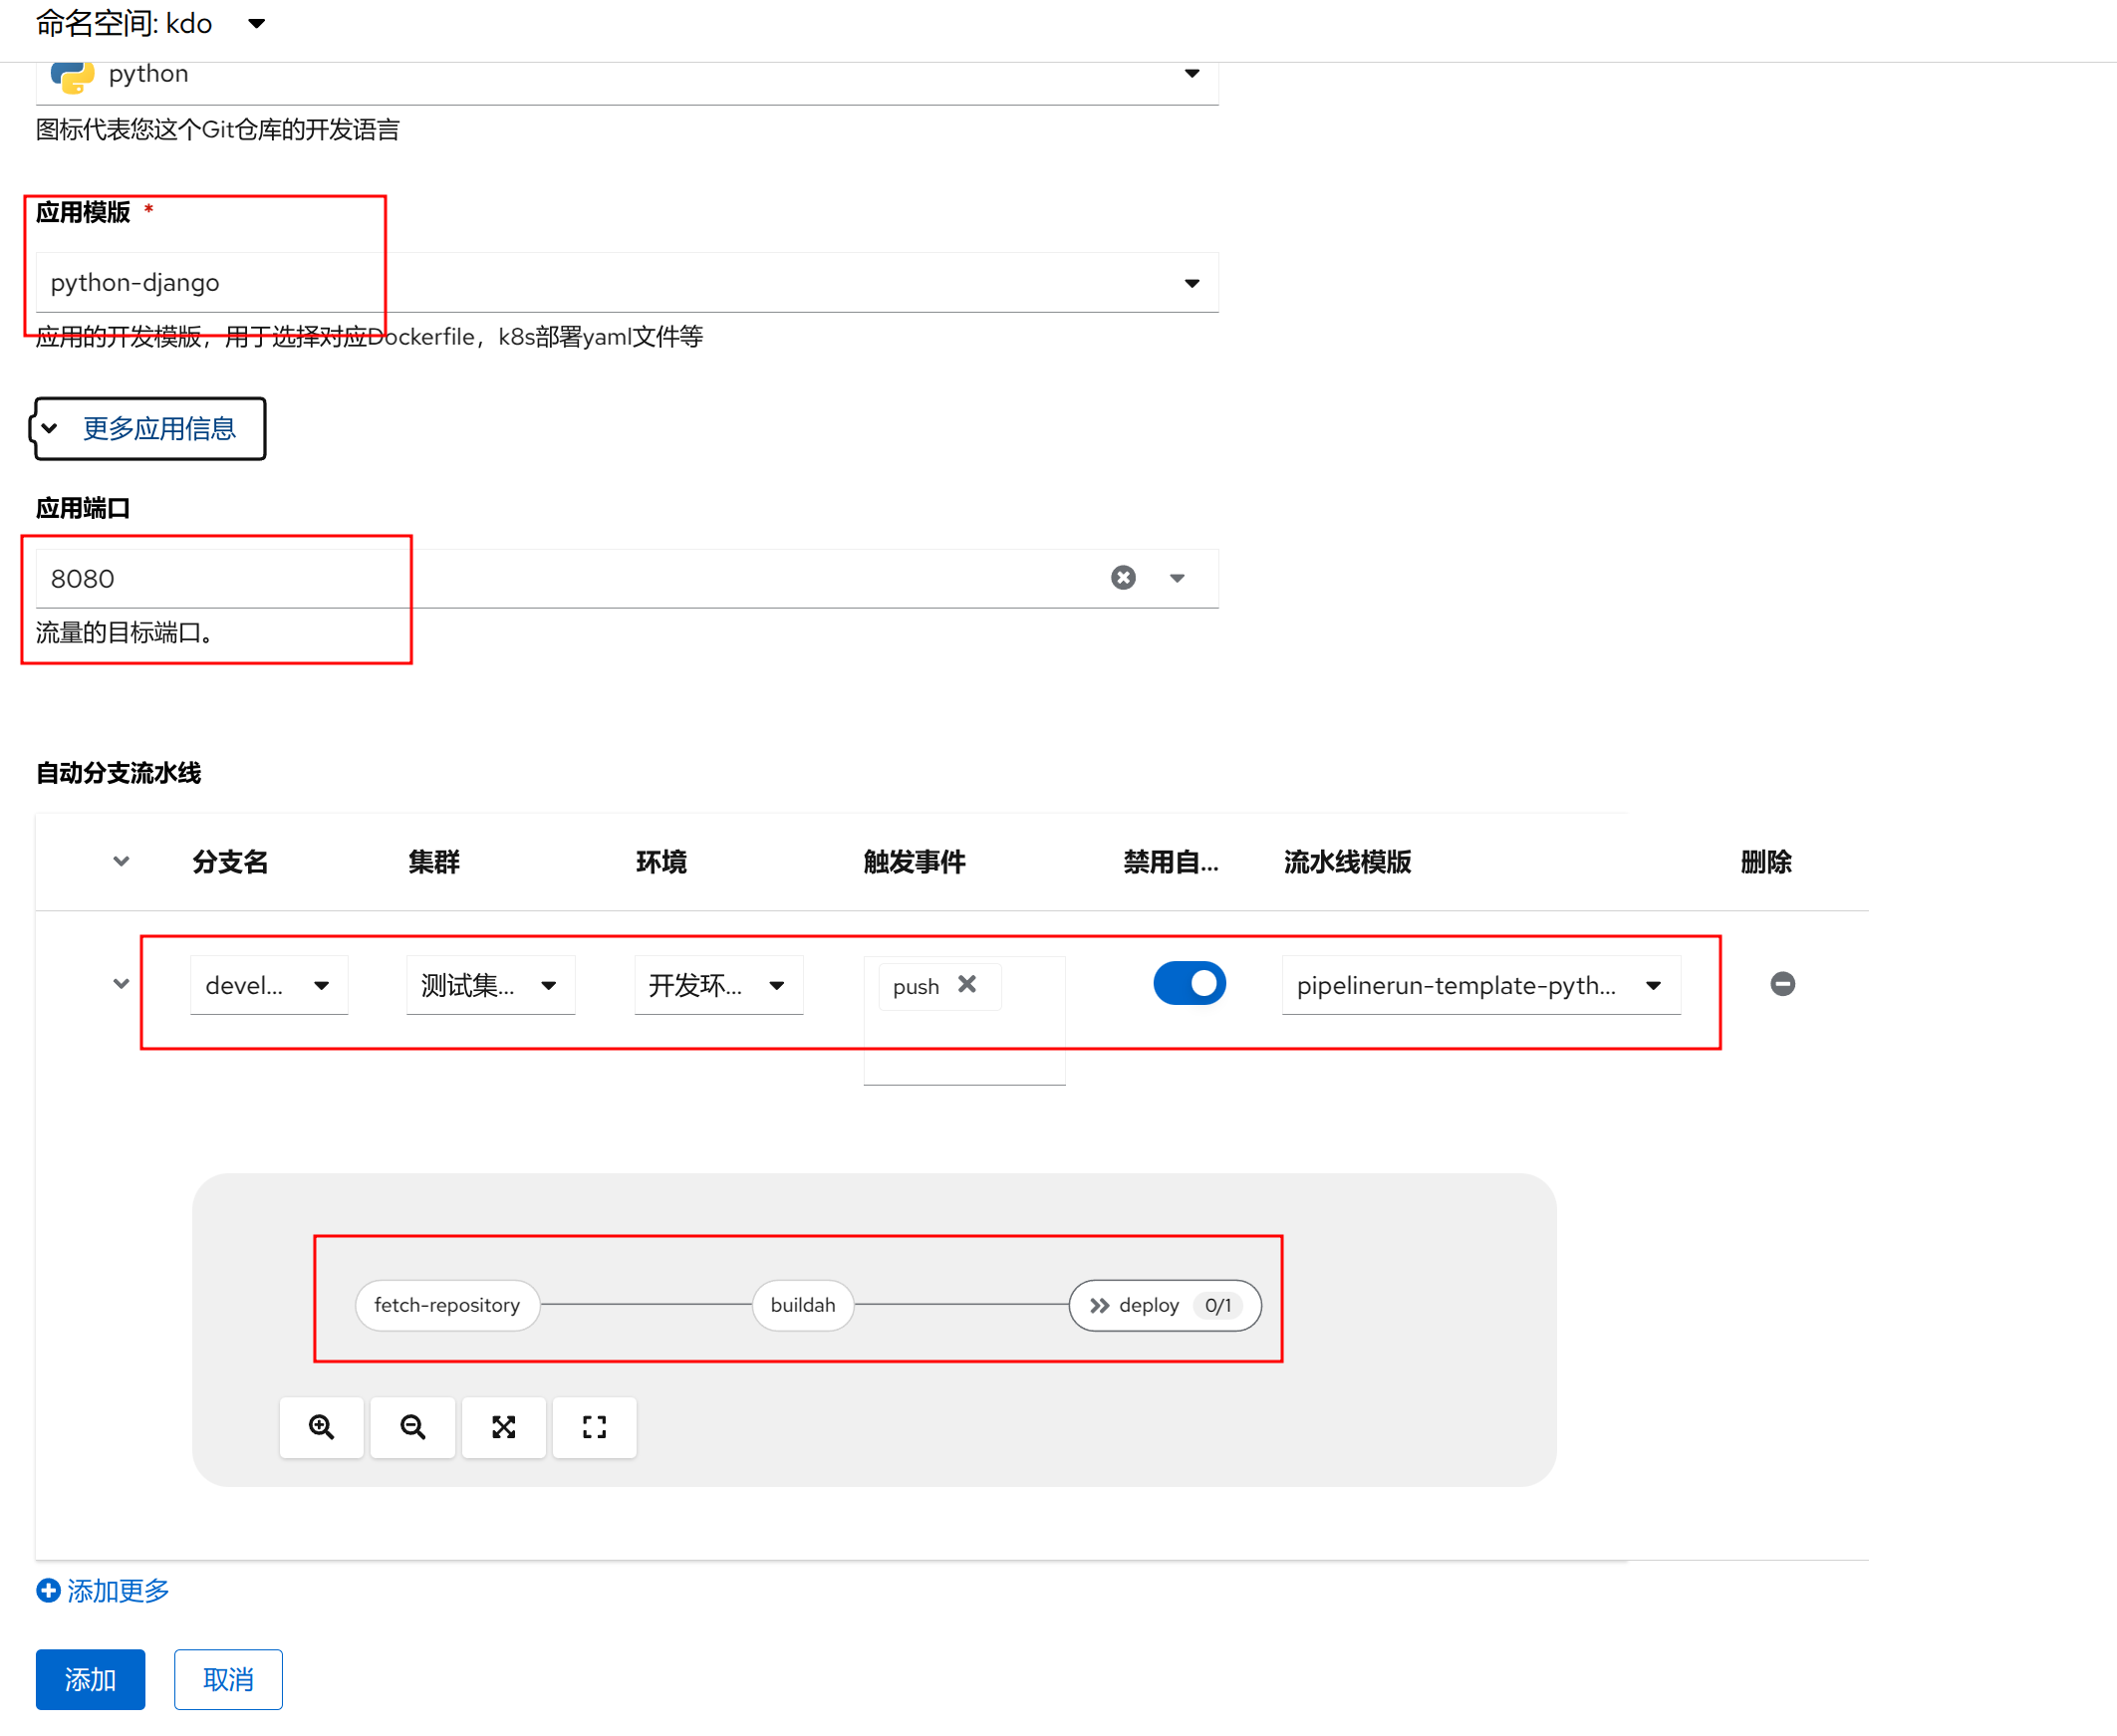The image size is (2117, 1736).
Task: Click the fit-to-screen graph icon
Action: 503,1427
